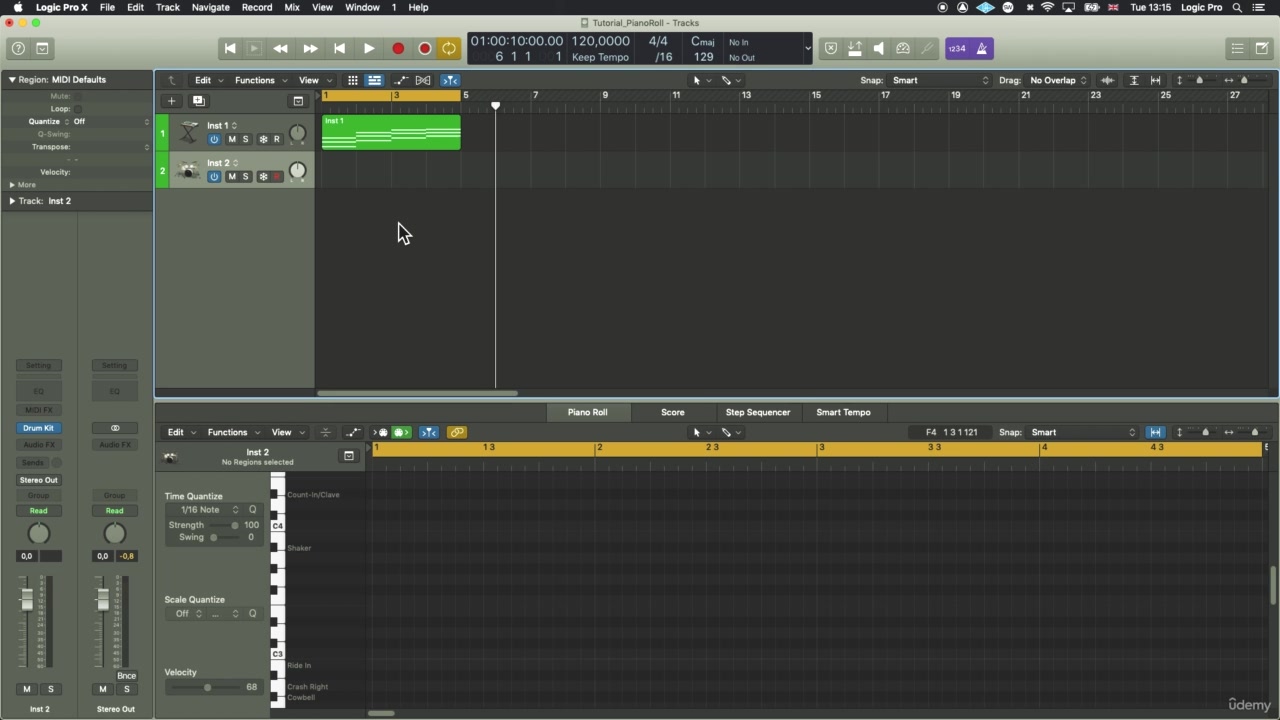Click the Collapse Mode button in Piano Roll toolbar
Viewport: 1280px width, 720px height.
pyautogui.click(x=325, y=433)
